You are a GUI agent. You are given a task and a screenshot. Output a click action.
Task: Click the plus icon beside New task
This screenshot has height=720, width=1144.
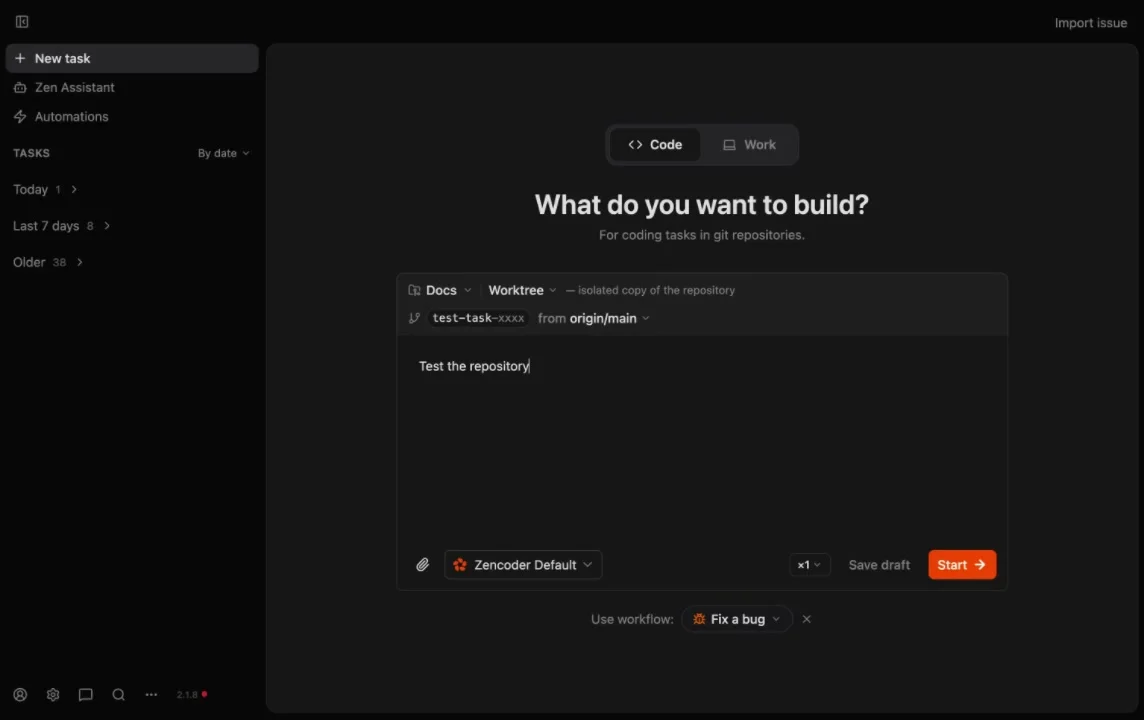pos(20,58)
